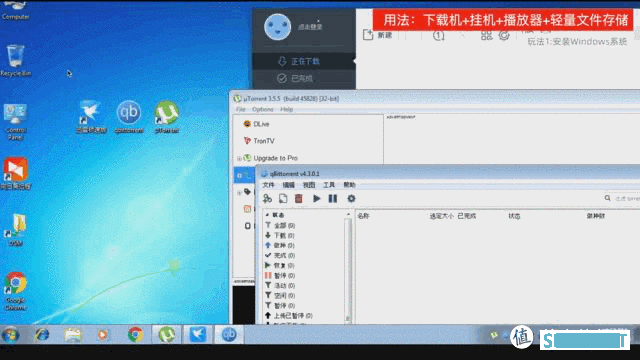Switch to 已完成 completed tab
Image resolution: width=640 pixels, height=360 pixels.
tap(304, 78)
